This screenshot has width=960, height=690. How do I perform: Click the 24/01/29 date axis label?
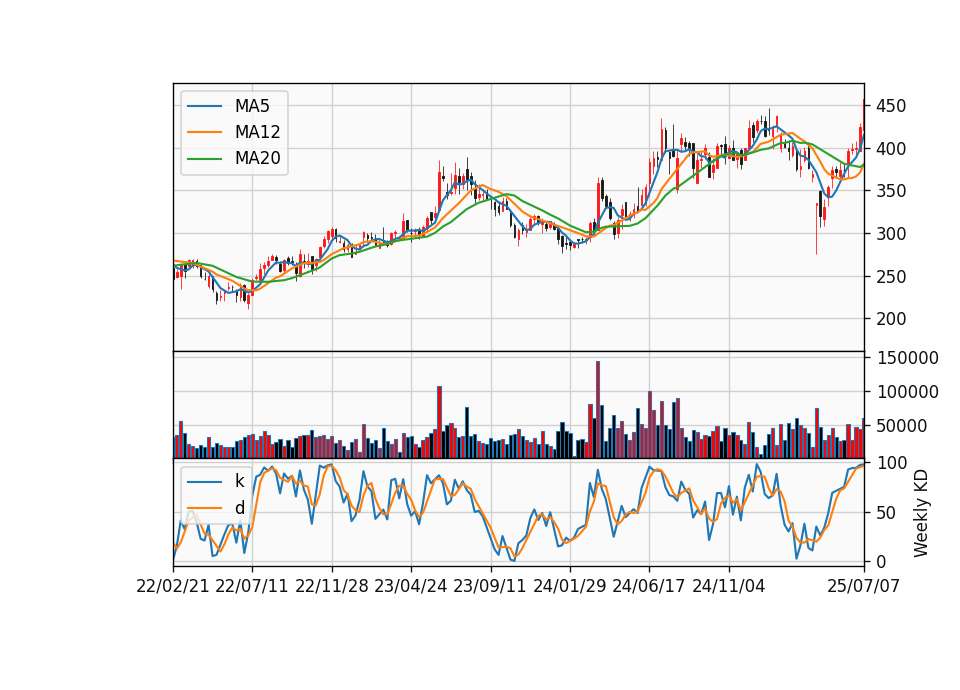point(570,586)
